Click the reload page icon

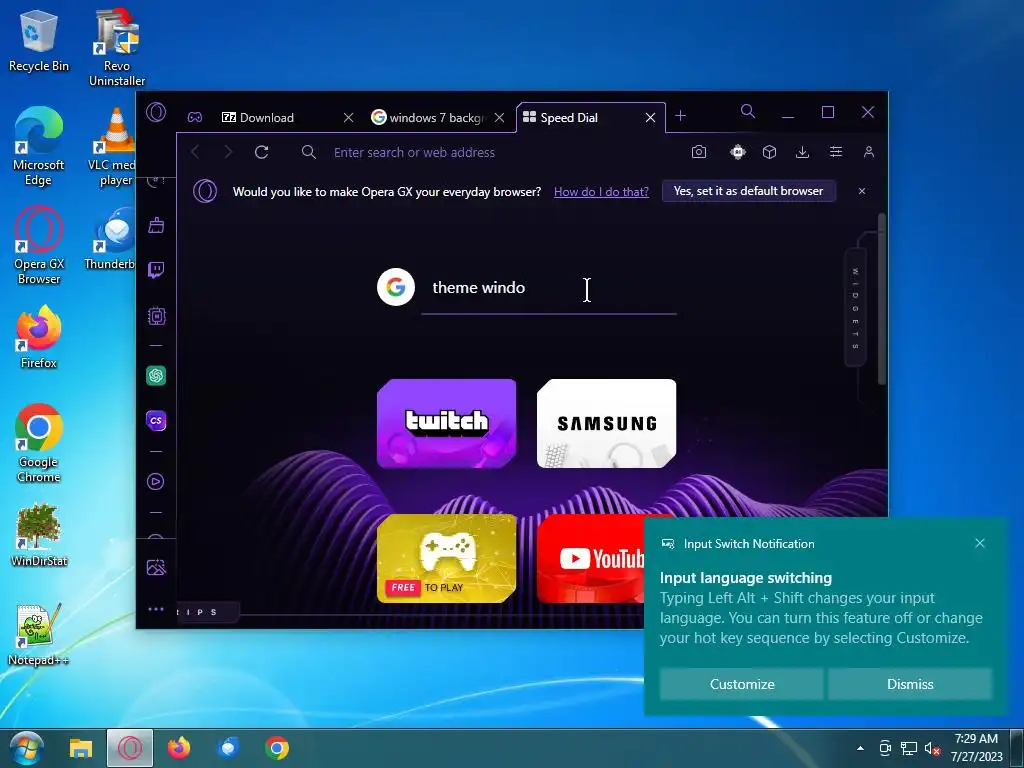coord(262,152)
